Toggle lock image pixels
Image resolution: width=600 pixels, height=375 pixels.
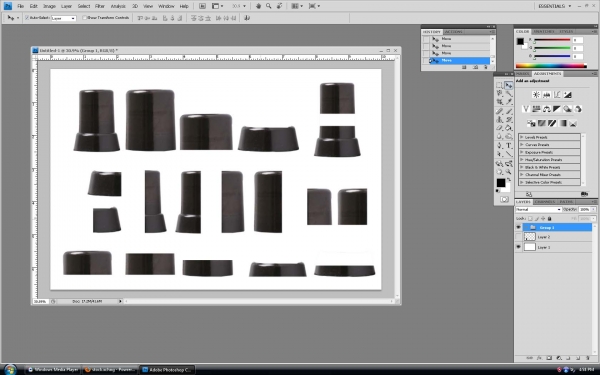click(536, 218)
